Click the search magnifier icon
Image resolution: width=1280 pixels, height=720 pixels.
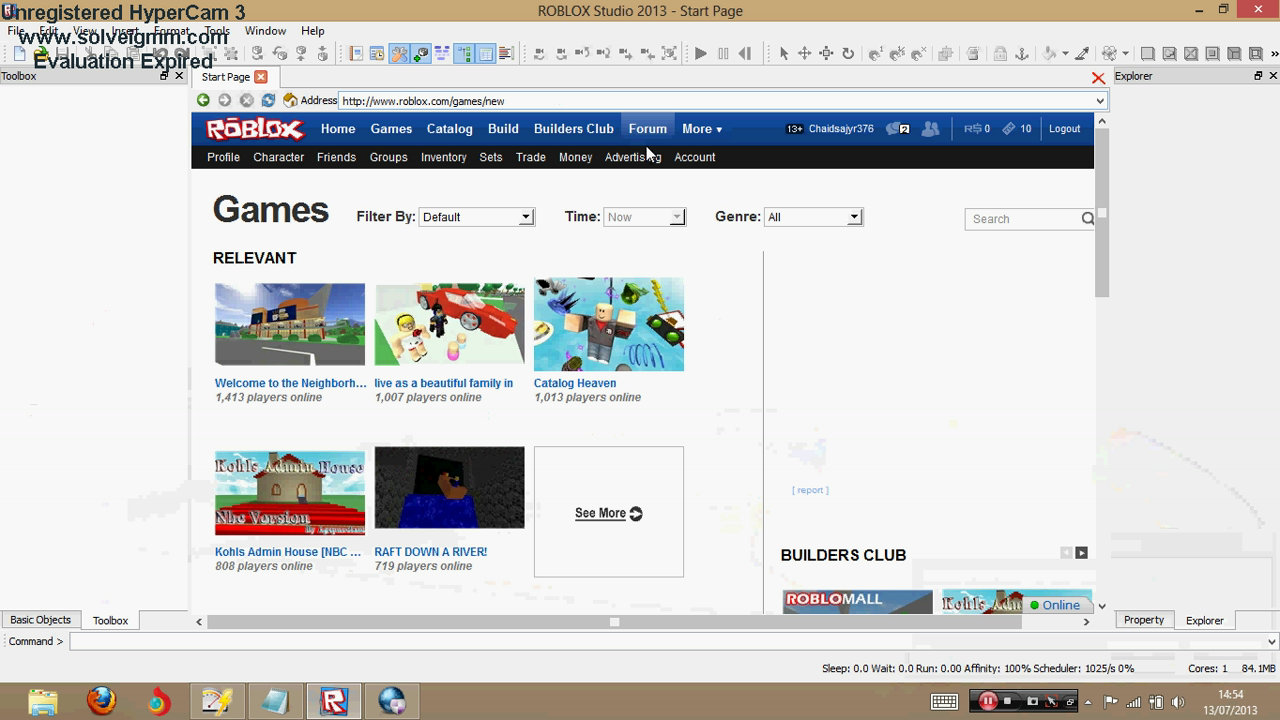coord(1087,219)
